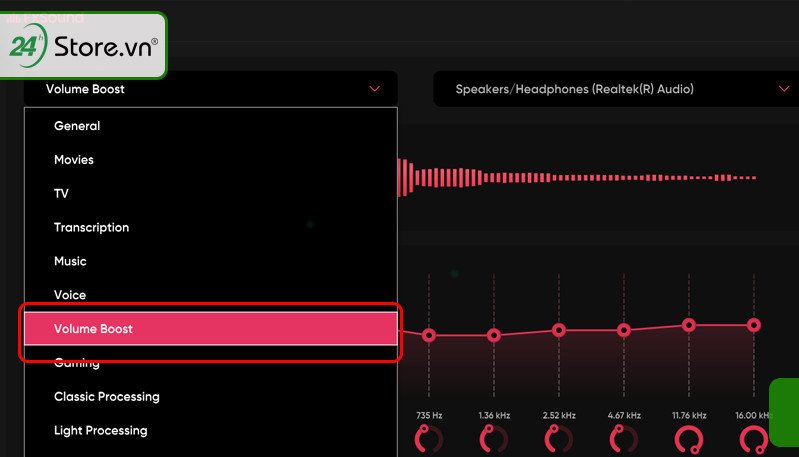
Task: Click the 735 Hz equalizer band point
Action: tap(429, 335)
